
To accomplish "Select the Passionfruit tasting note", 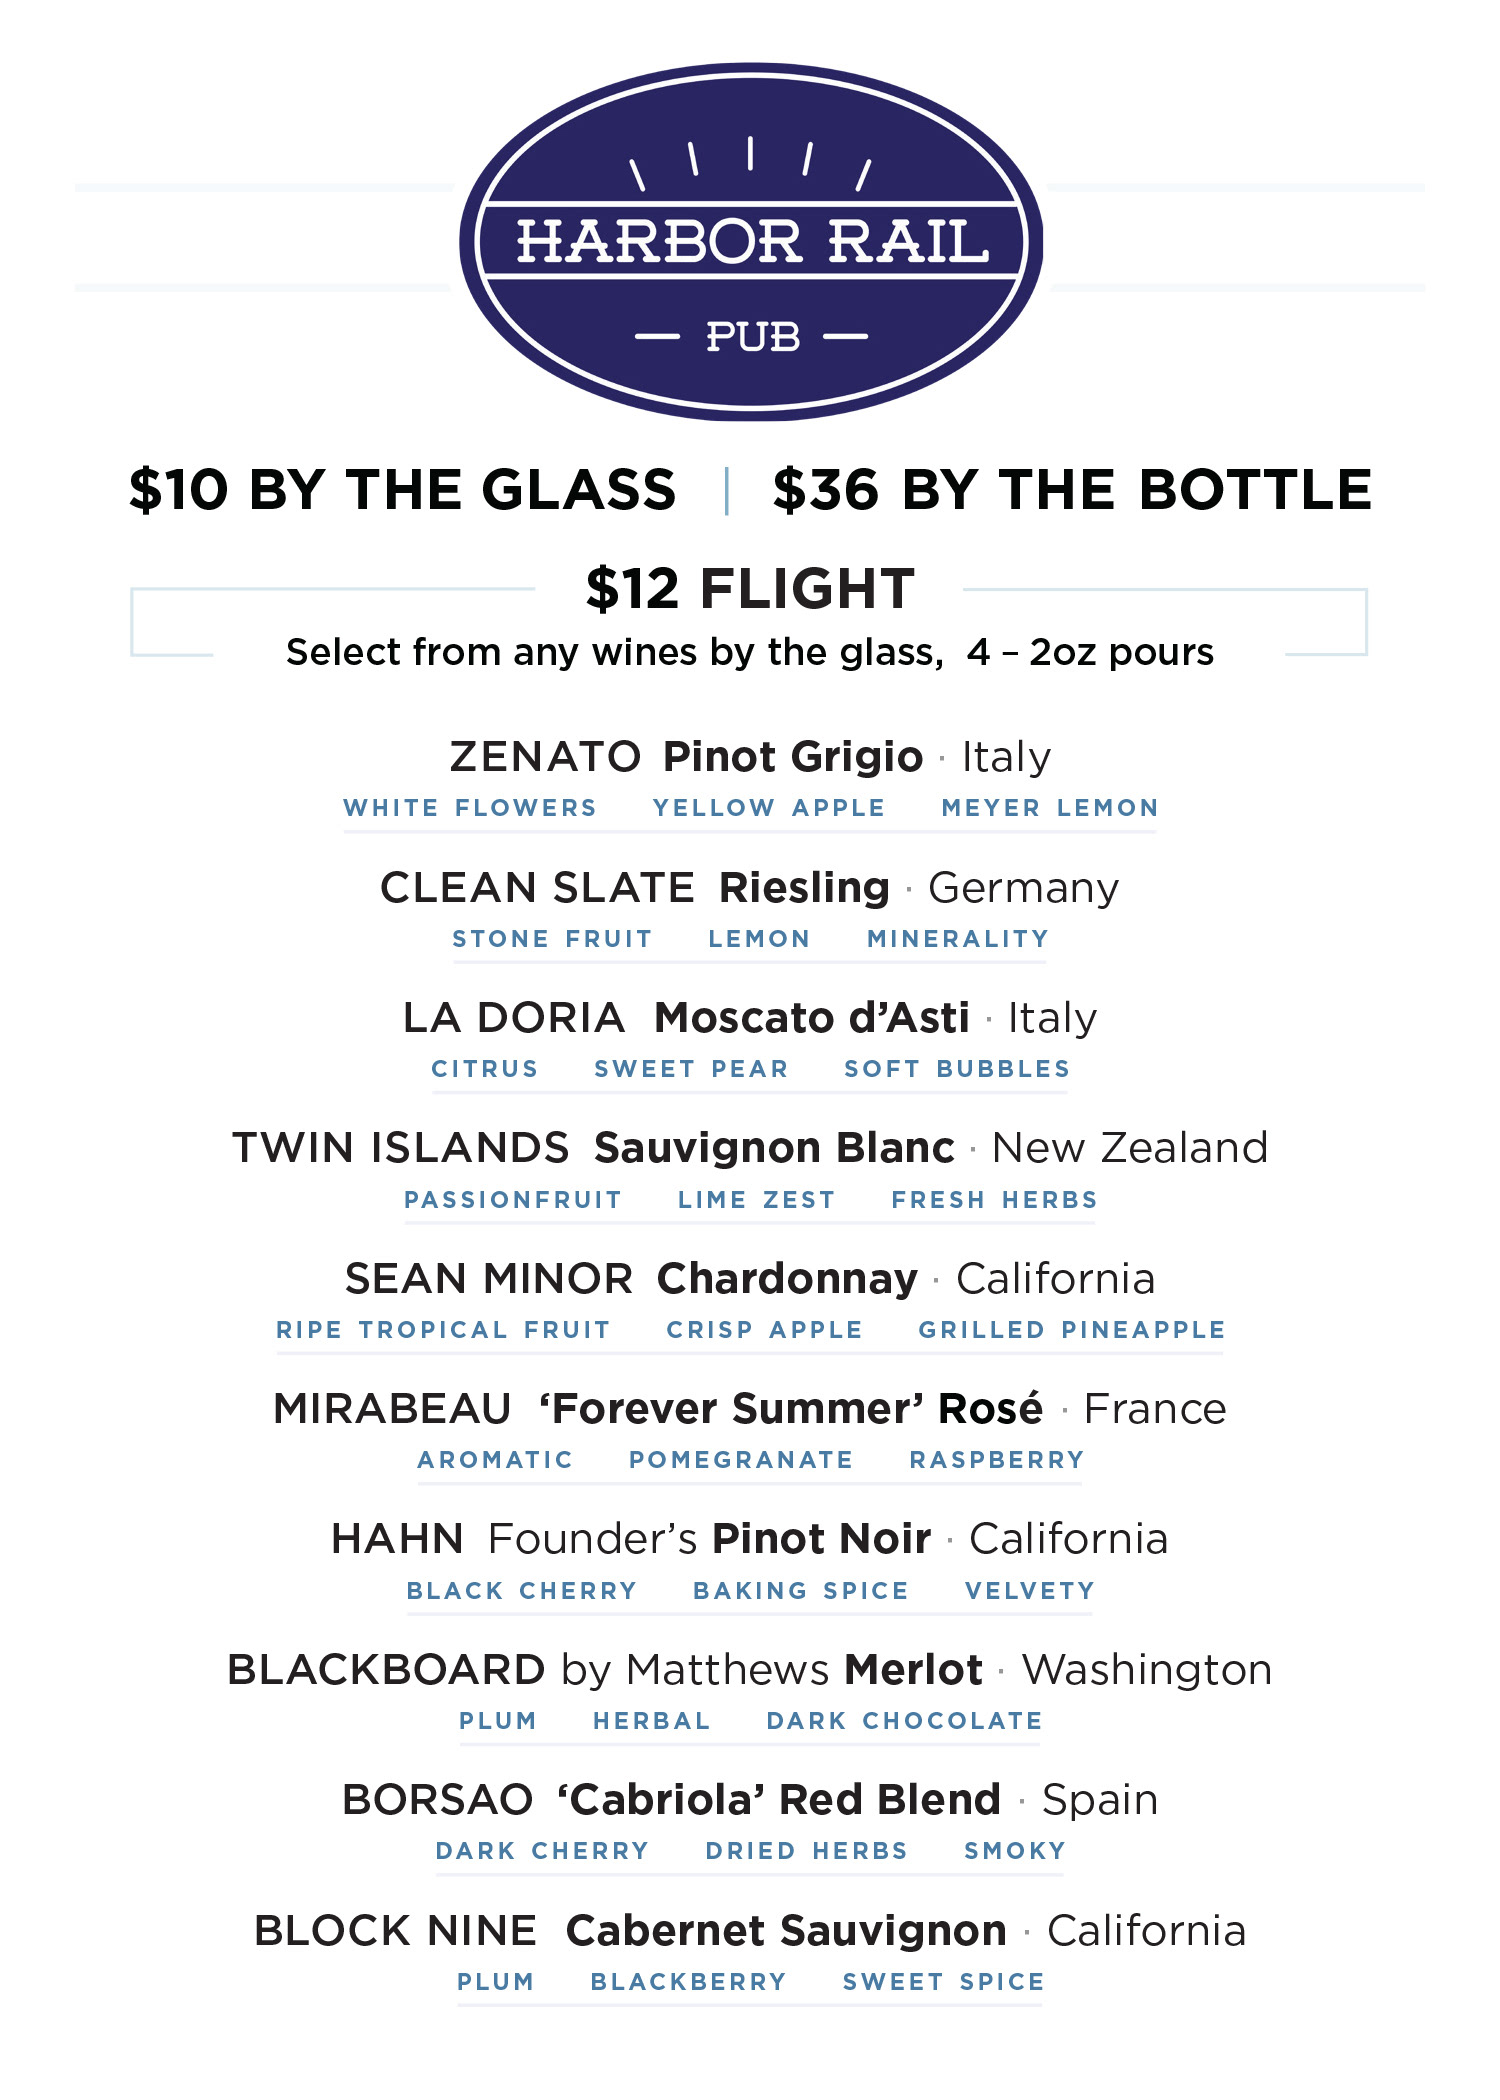I will point(513,1200).
